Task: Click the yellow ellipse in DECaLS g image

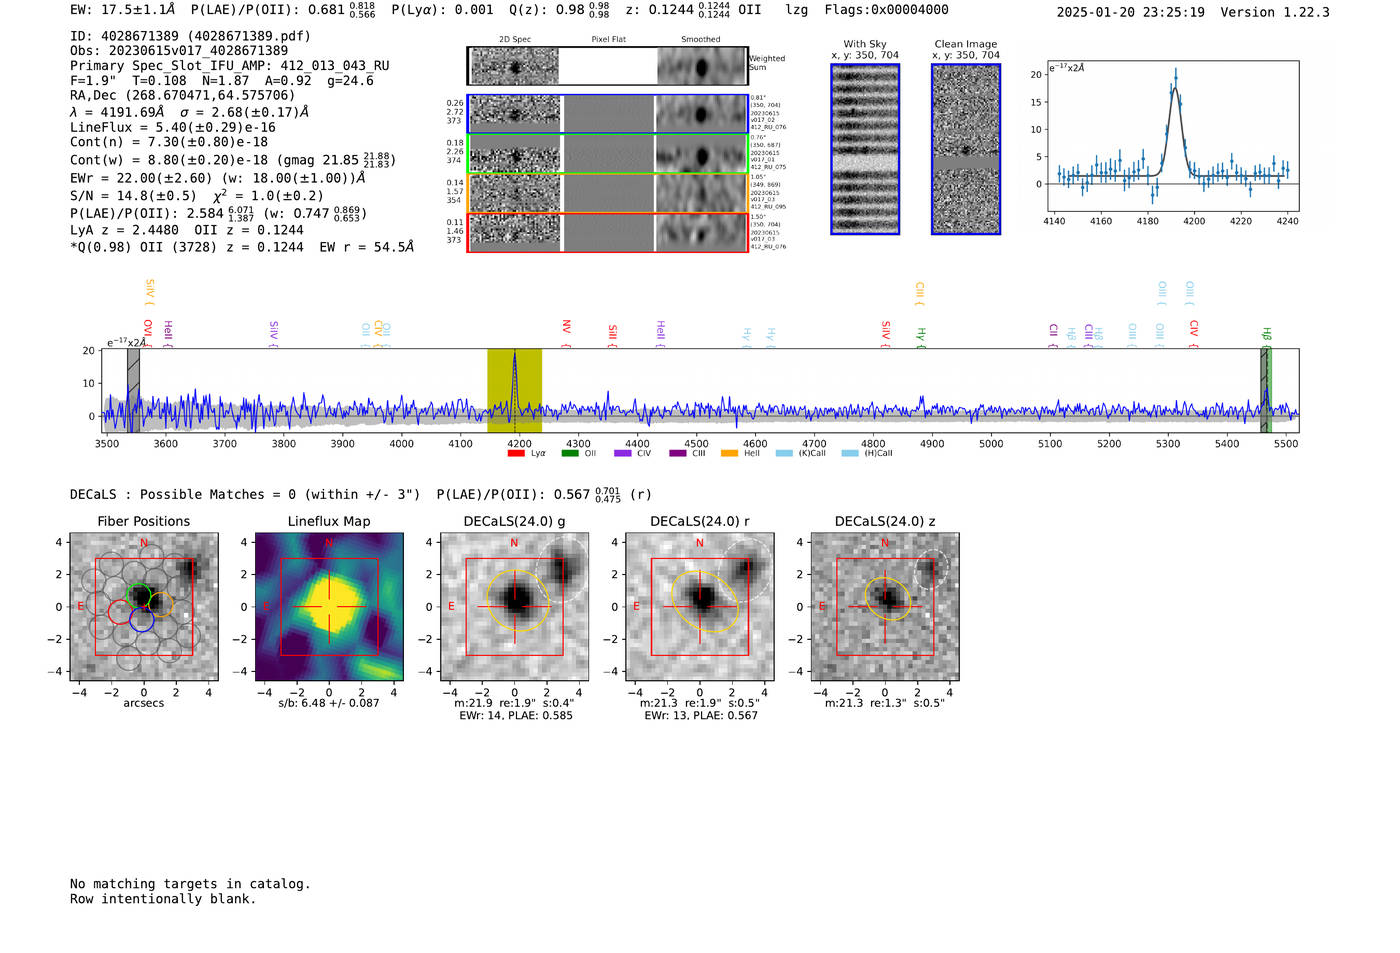Action: click(516, 600)
